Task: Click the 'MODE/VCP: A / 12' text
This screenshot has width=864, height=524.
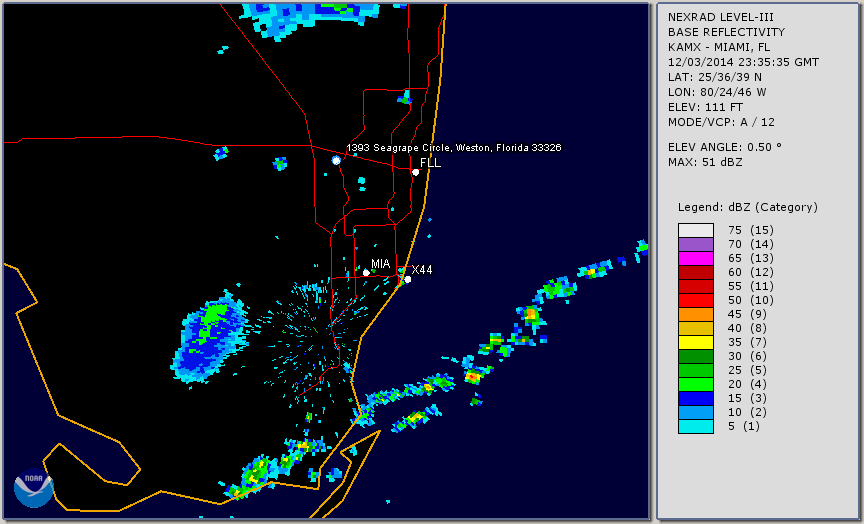Action: pos(721,122)
